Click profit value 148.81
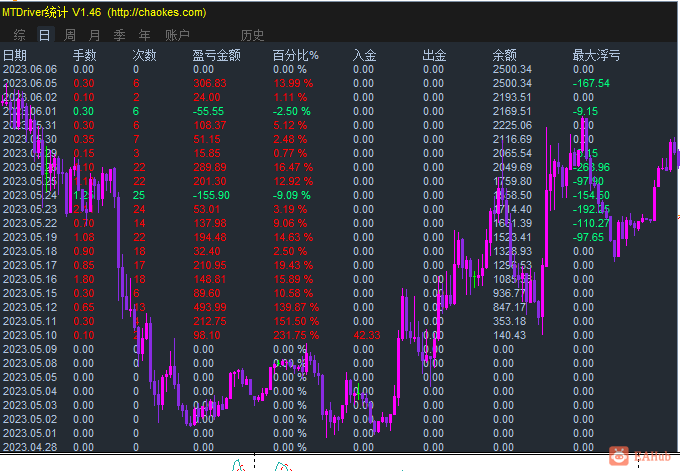Screen dimensions: 680x471 point(210,279)
